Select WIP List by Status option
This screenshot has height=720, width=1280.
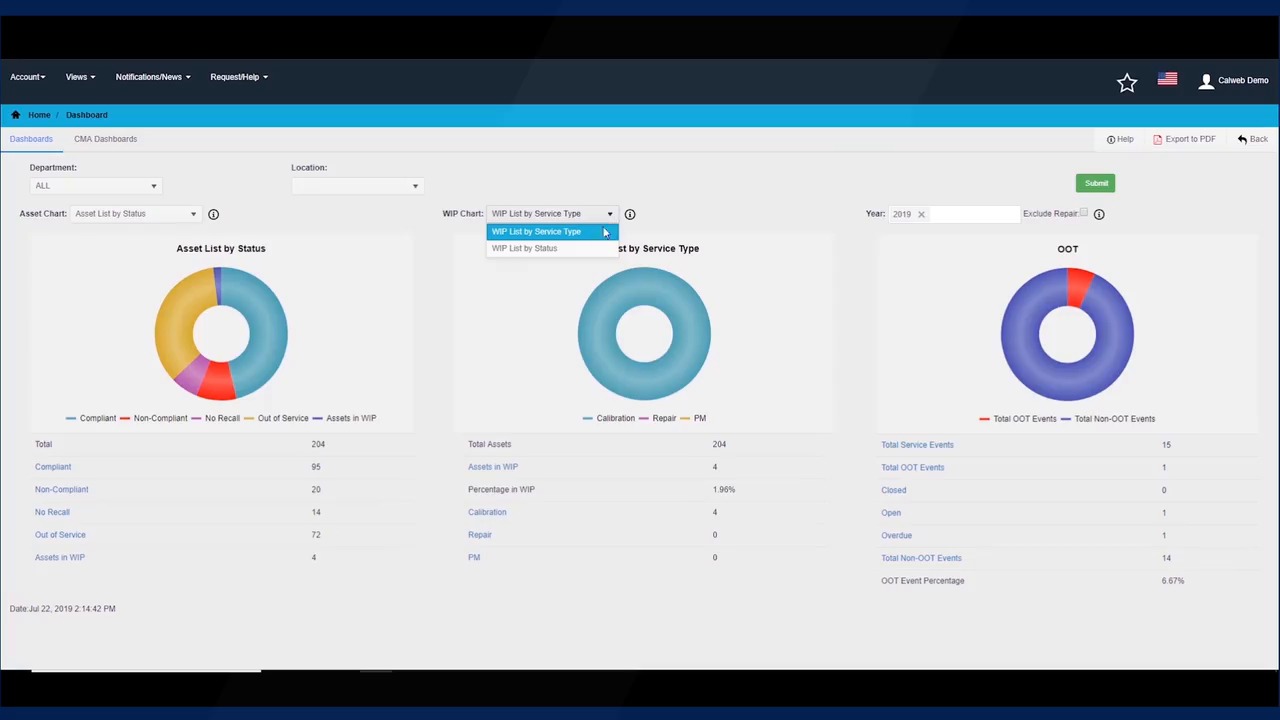coord(525,249)
